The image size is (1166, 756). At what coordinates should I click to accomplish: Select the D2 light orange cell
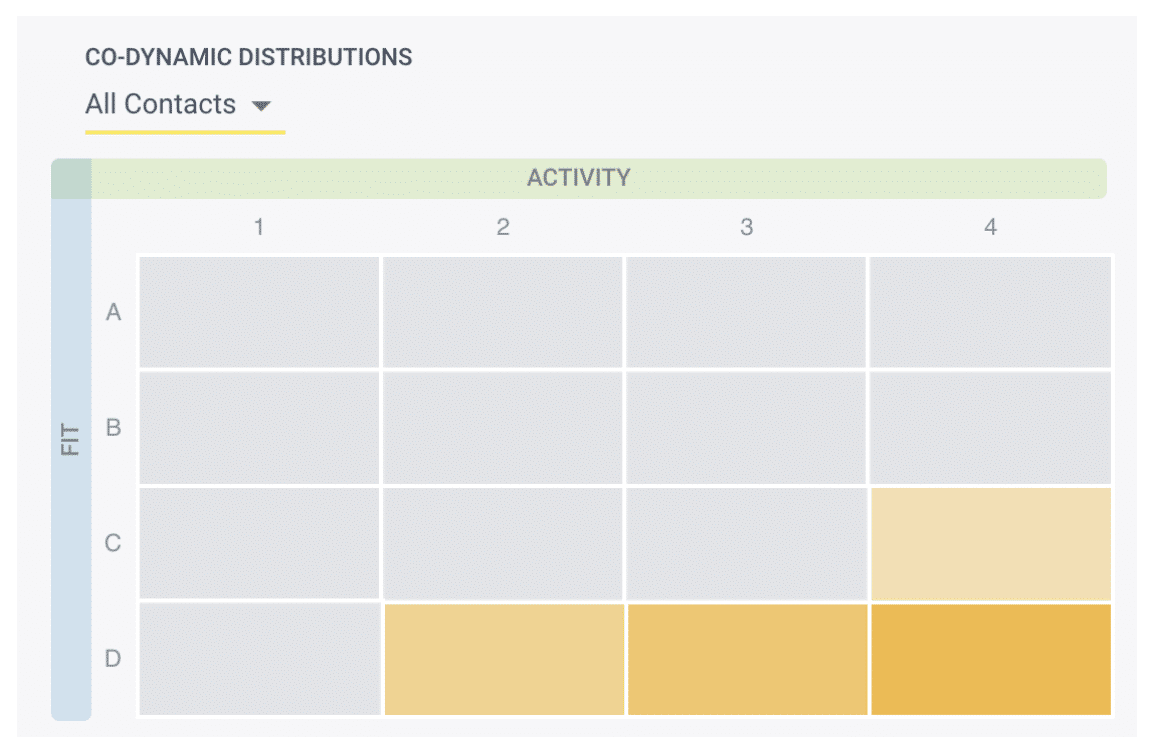coord(504,659)
